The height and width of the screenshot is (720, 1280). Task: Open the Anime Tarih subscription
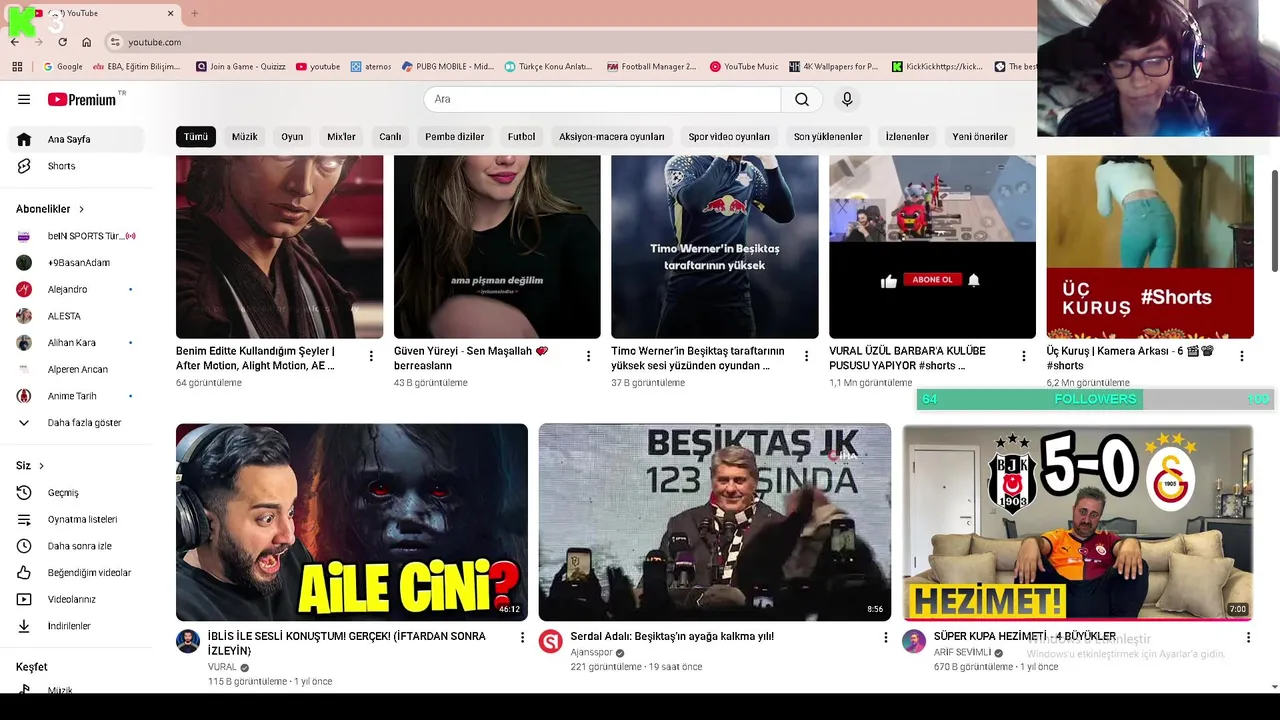pos(76,396)
